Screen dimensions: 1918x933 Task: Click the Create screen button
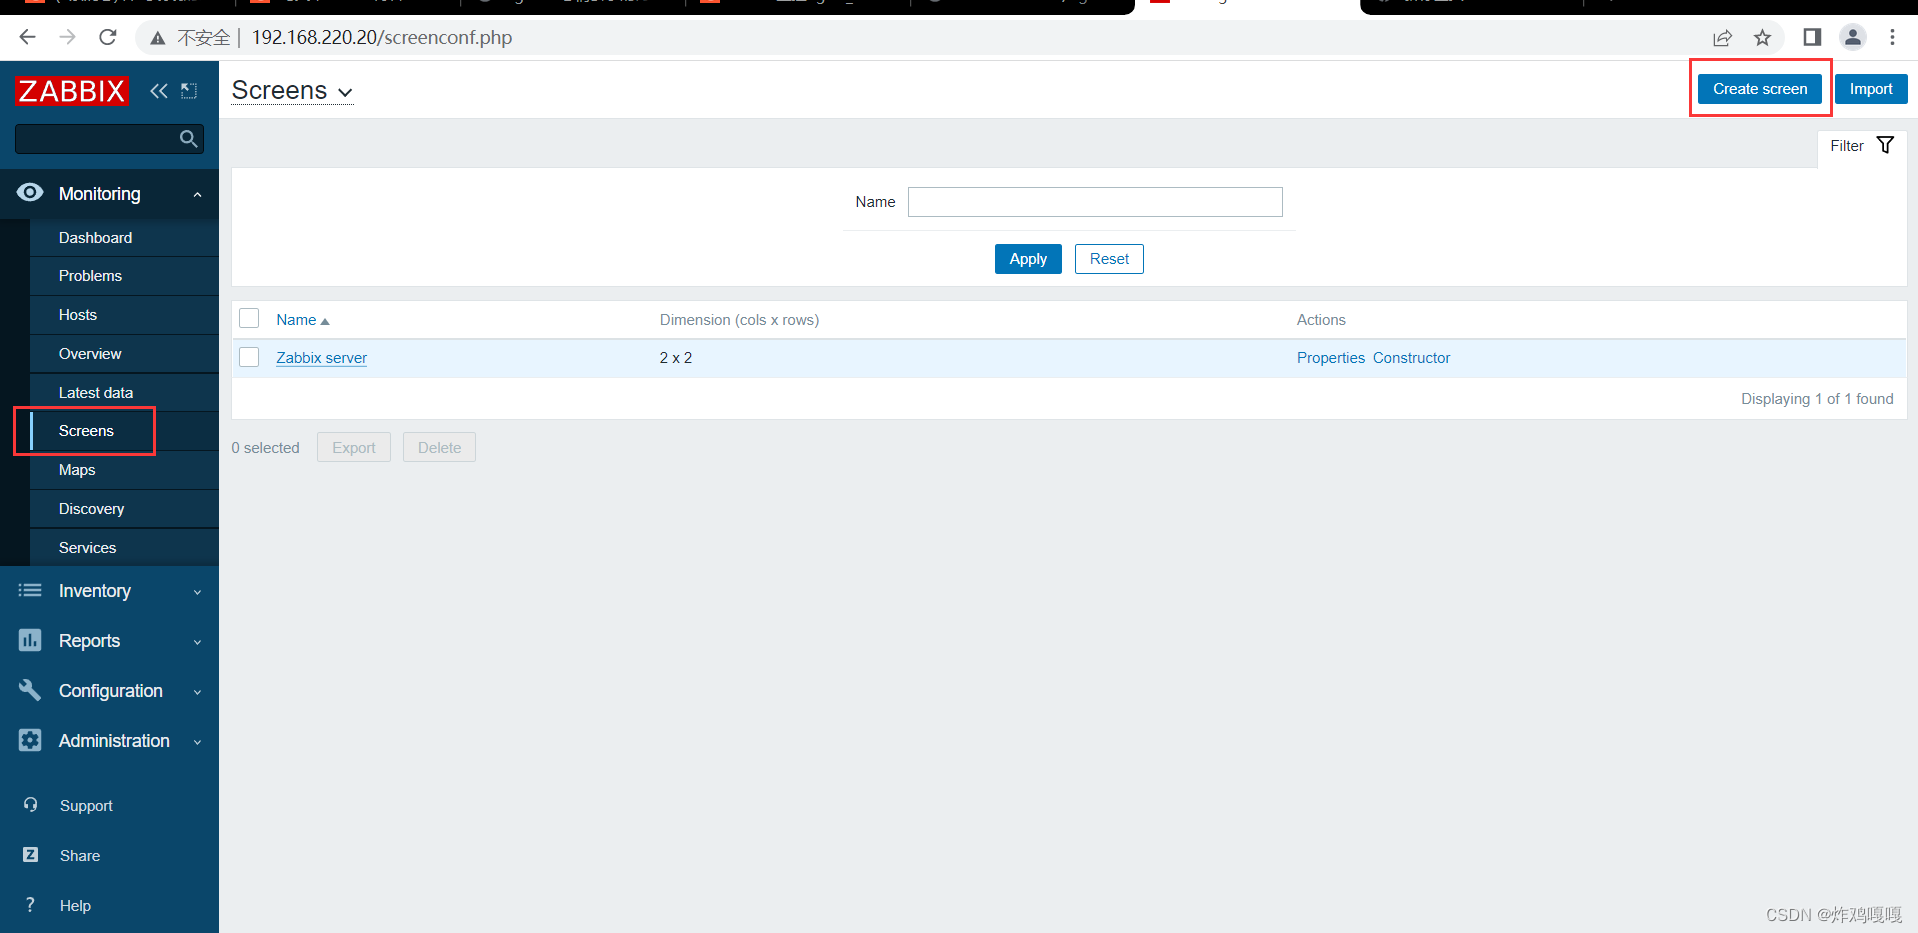1760,88
